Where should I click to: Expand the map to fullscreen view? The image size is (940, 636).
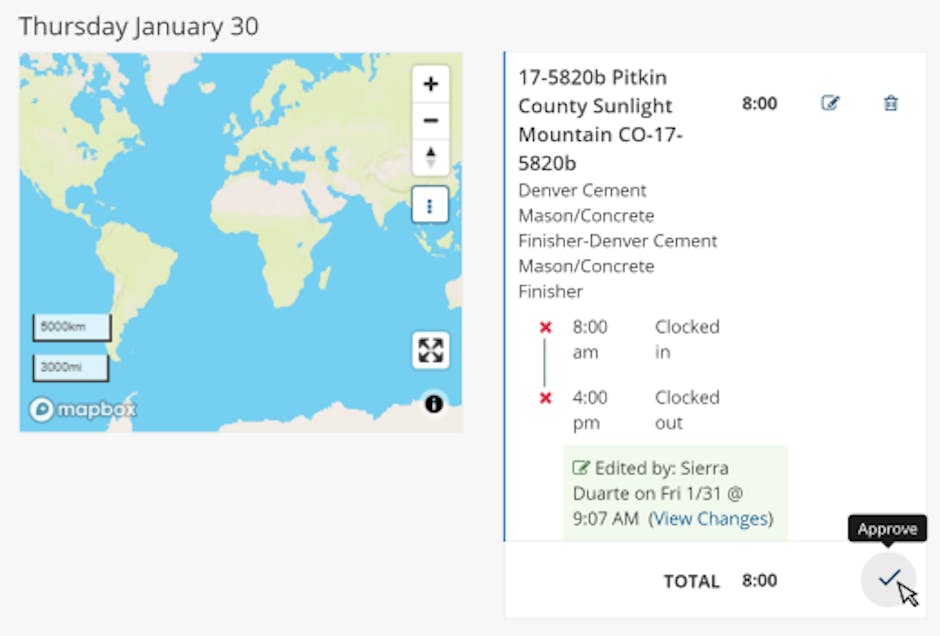(x=429, y=350)
